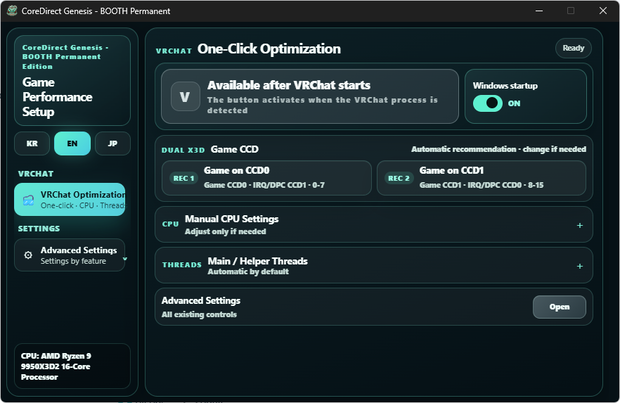The image size is (620, 403).
Task: Click the REC 2 badge
Action: 399,178
